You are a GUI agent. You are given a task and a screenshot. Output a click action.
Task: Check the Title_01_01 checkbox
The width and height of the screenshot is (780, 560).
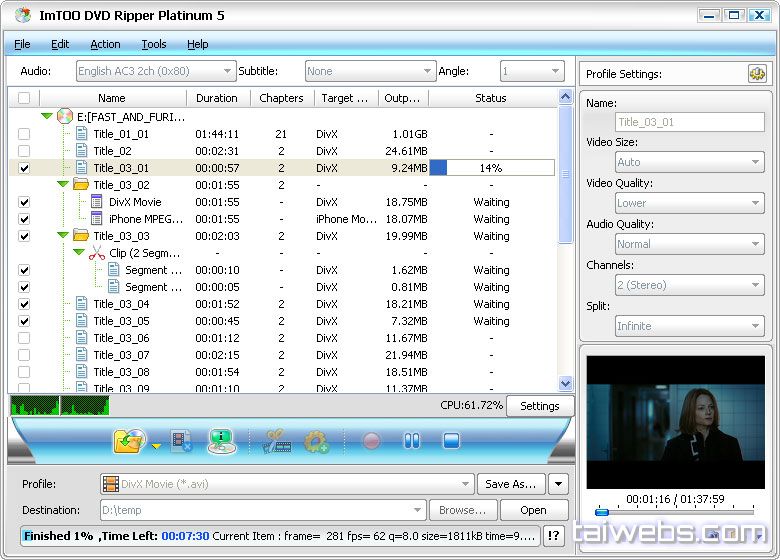click(x=24, y=134)
